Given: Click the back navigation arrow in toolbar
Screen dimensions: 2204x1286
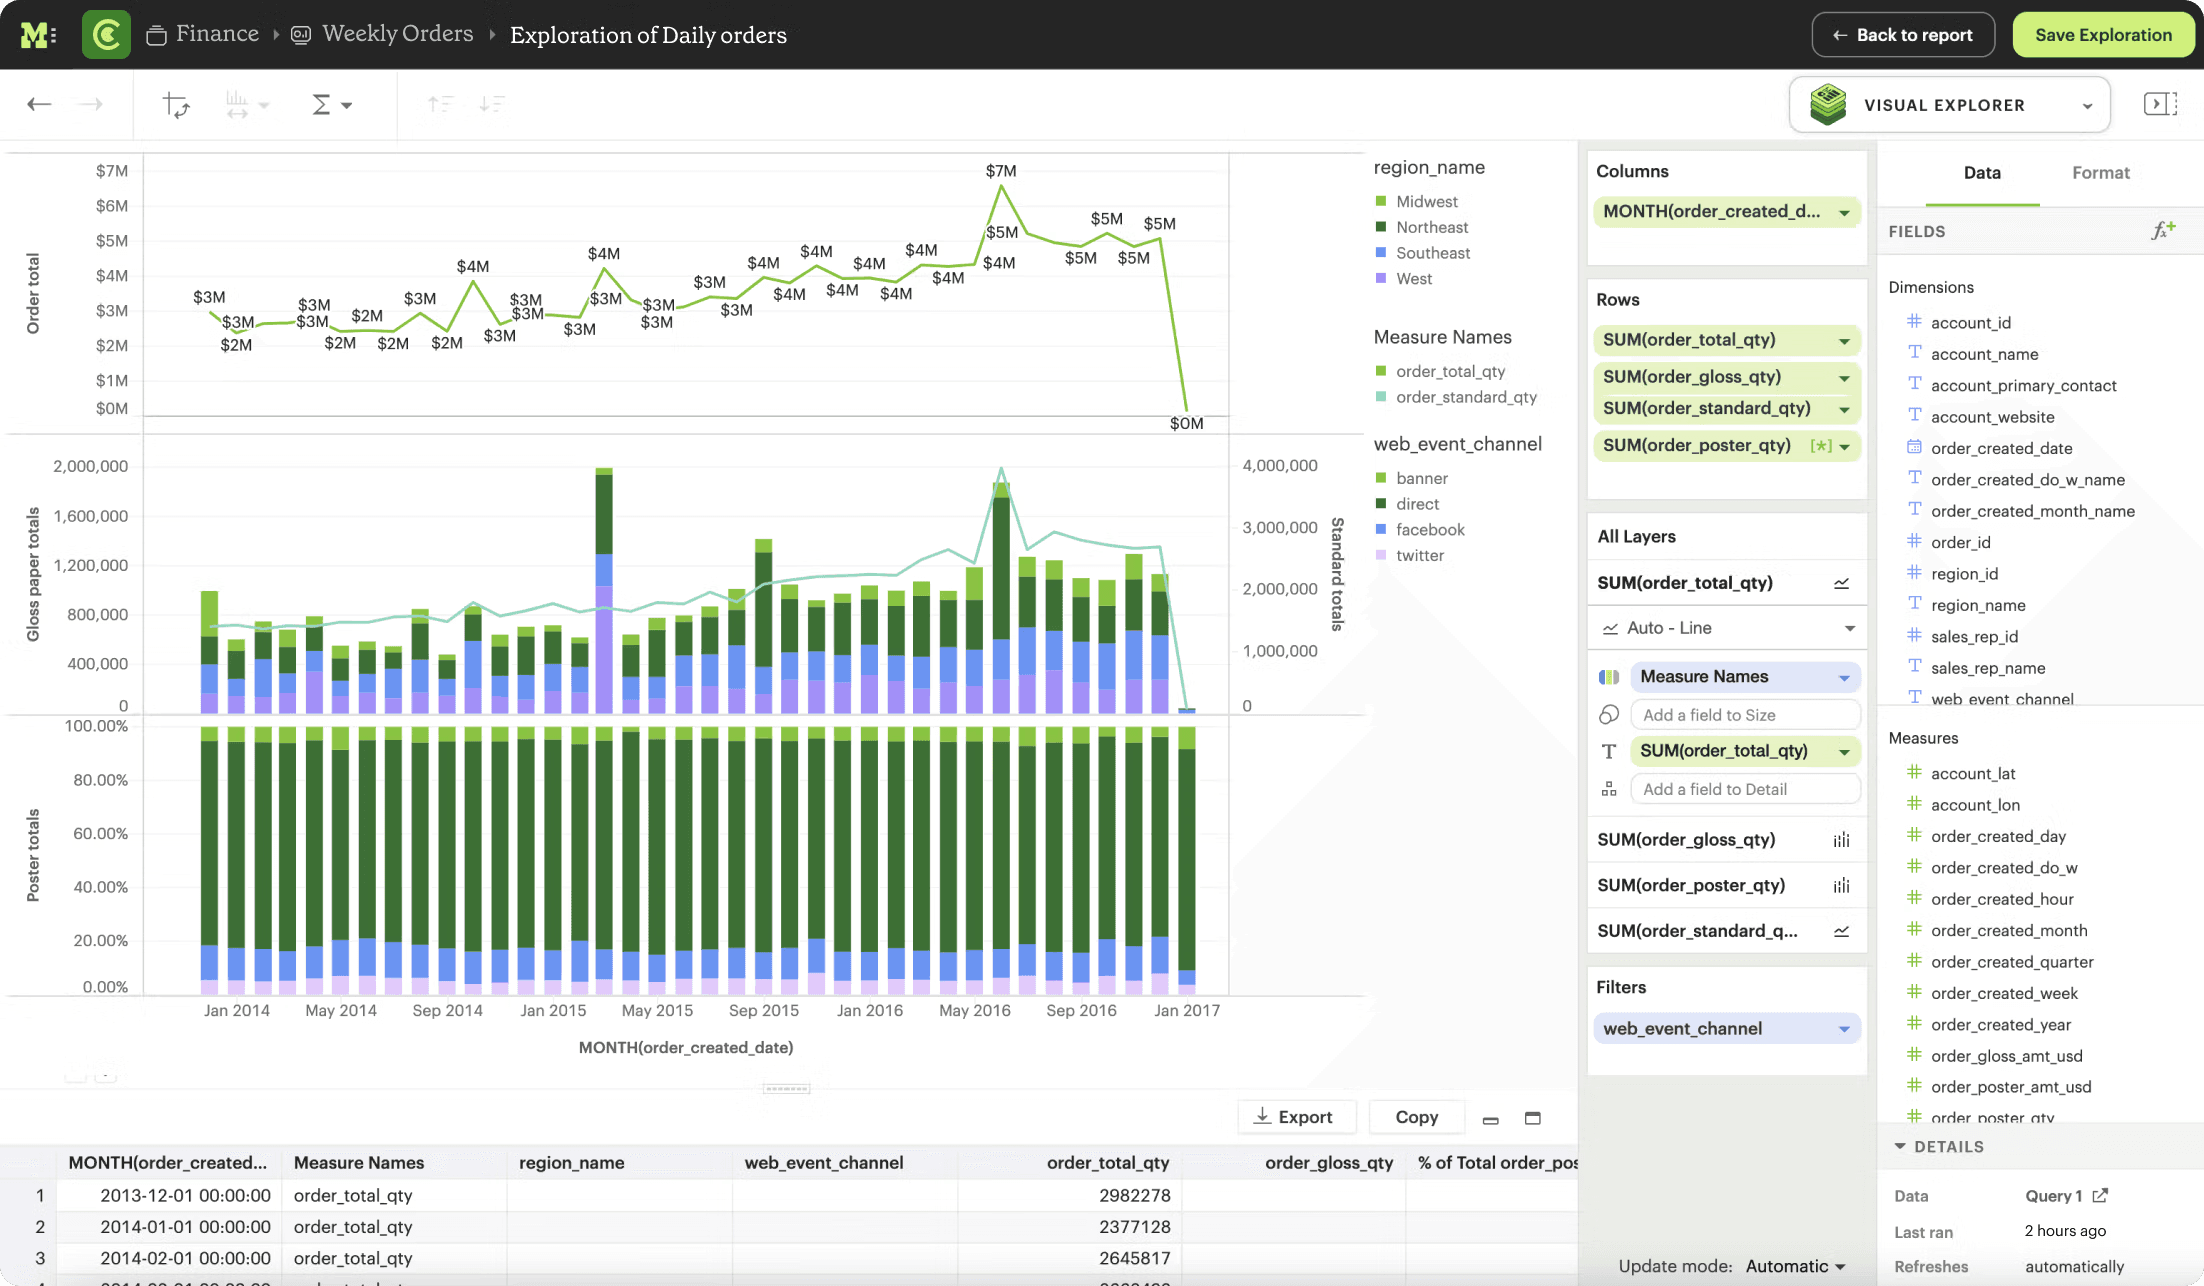Looking at the screenshot, I should coord(39,104).
